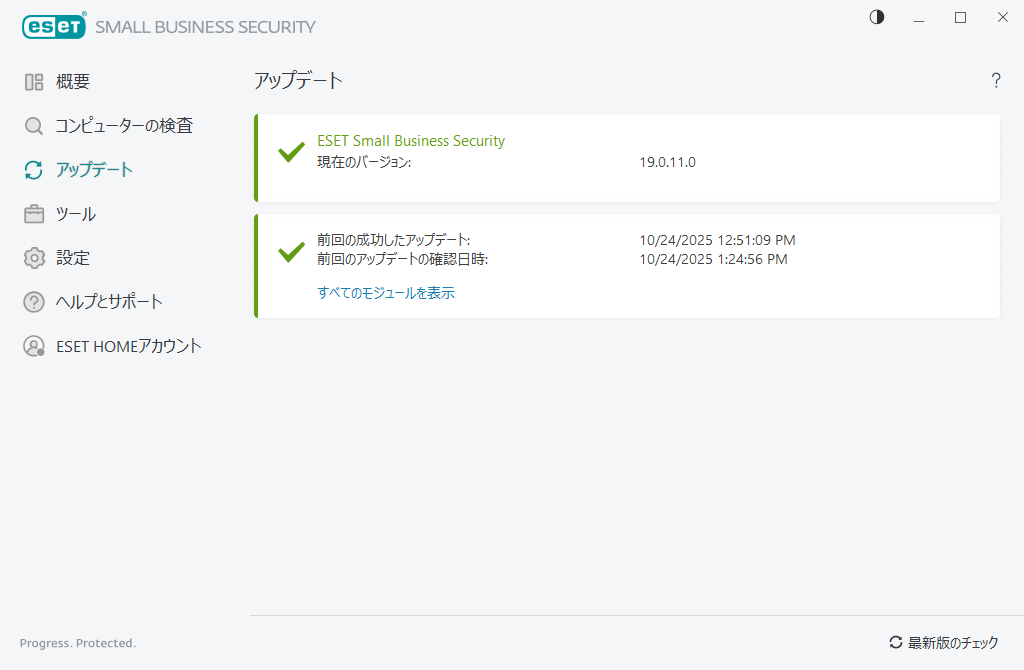This screenshot has width=1024, height=670.
Task: Select the ESET Small Business Security heading
Action: tap(411, 140)
